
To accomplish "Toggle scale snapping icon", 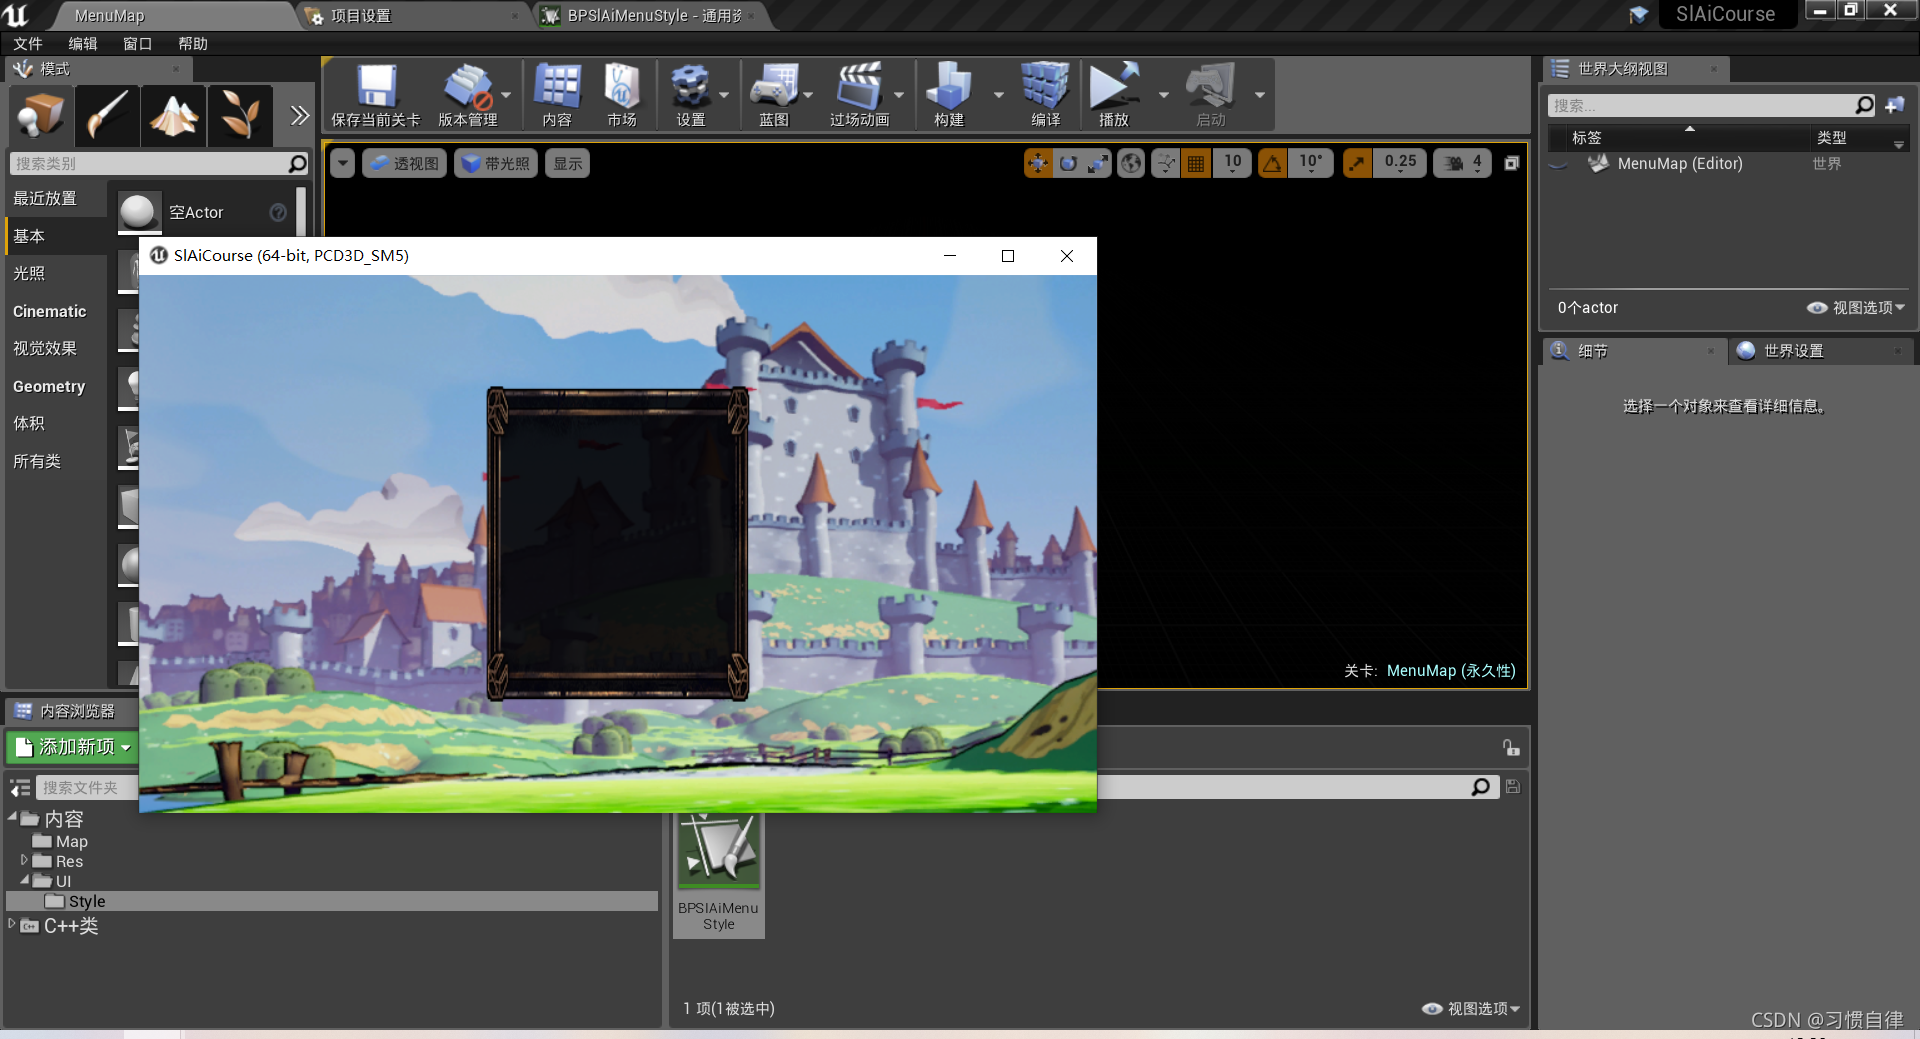I will (x=1357, y=163).
